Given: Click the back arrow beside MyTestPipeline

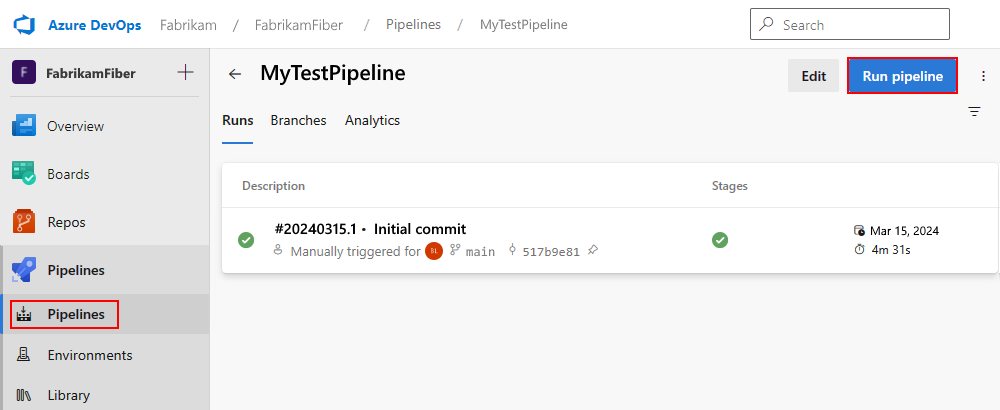Looking at the screenshot, I should [235, 74].
